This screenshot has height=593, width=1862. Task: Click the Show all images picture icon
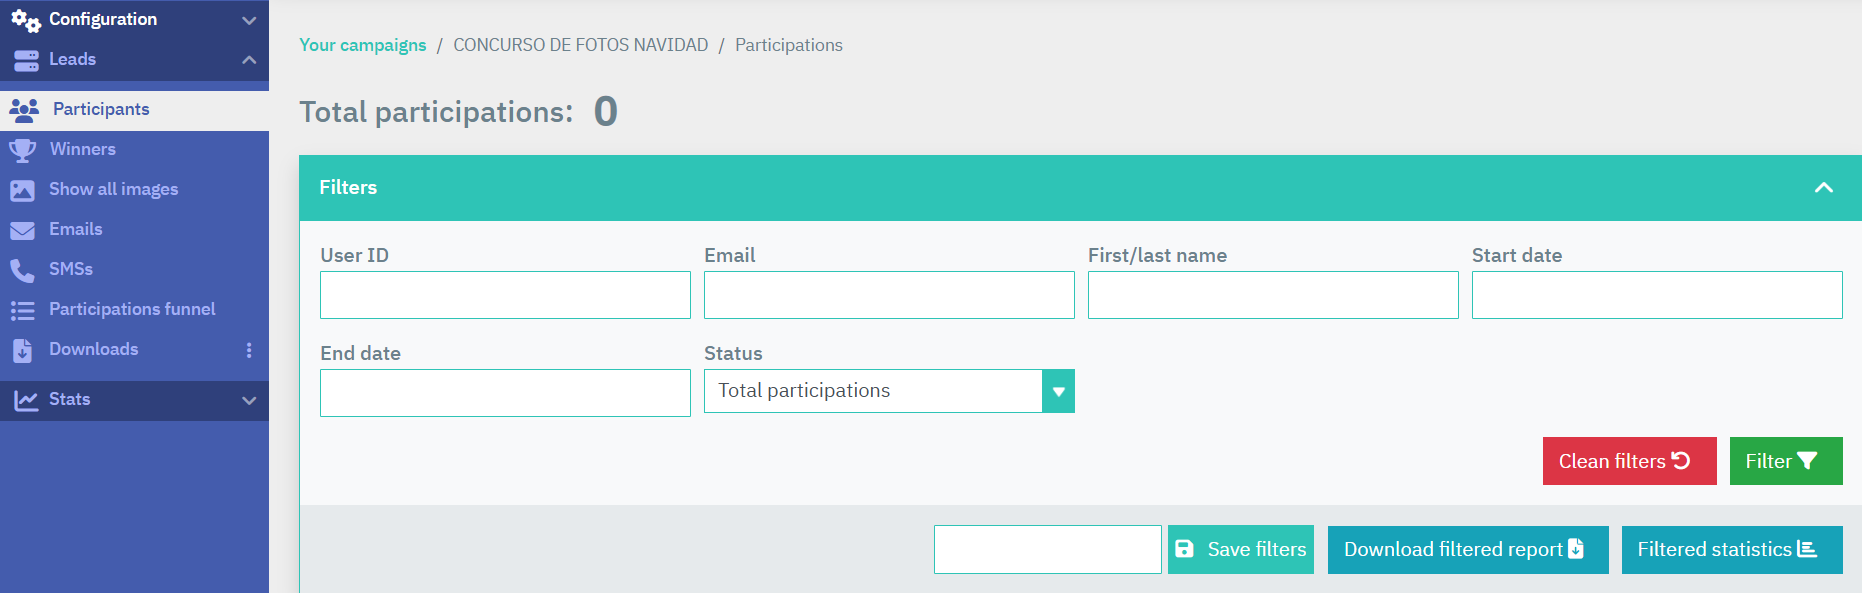(x=22, y=190)
